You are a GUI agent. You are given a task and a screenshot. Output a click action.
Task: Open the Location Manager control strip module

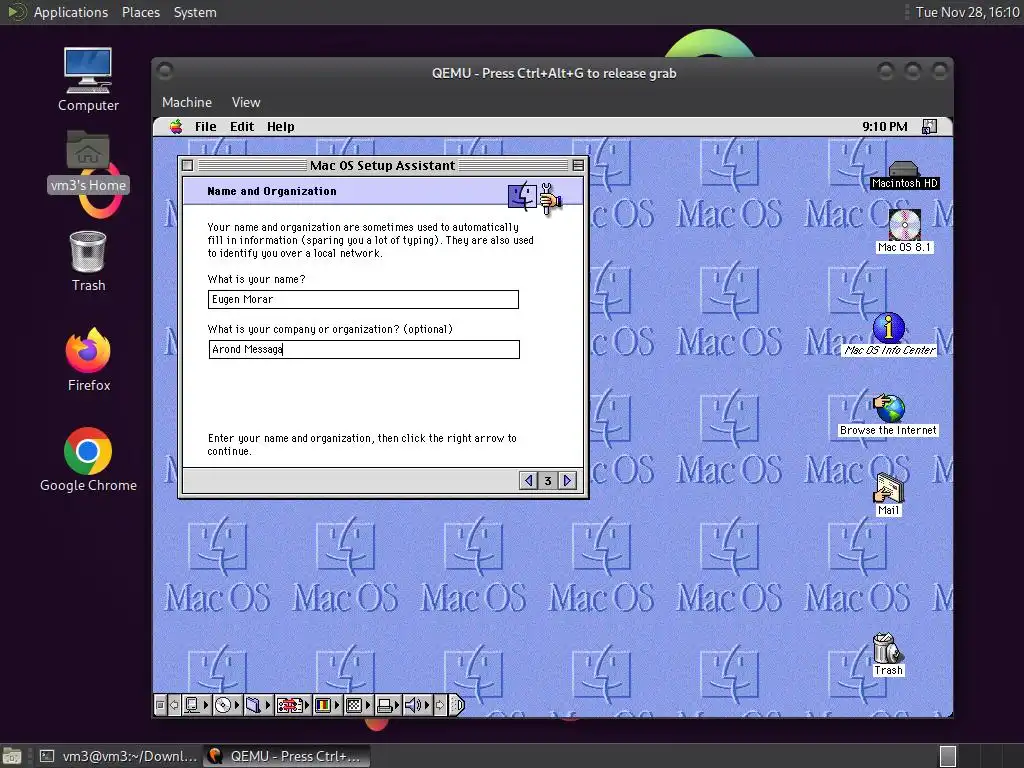(293, 705)
